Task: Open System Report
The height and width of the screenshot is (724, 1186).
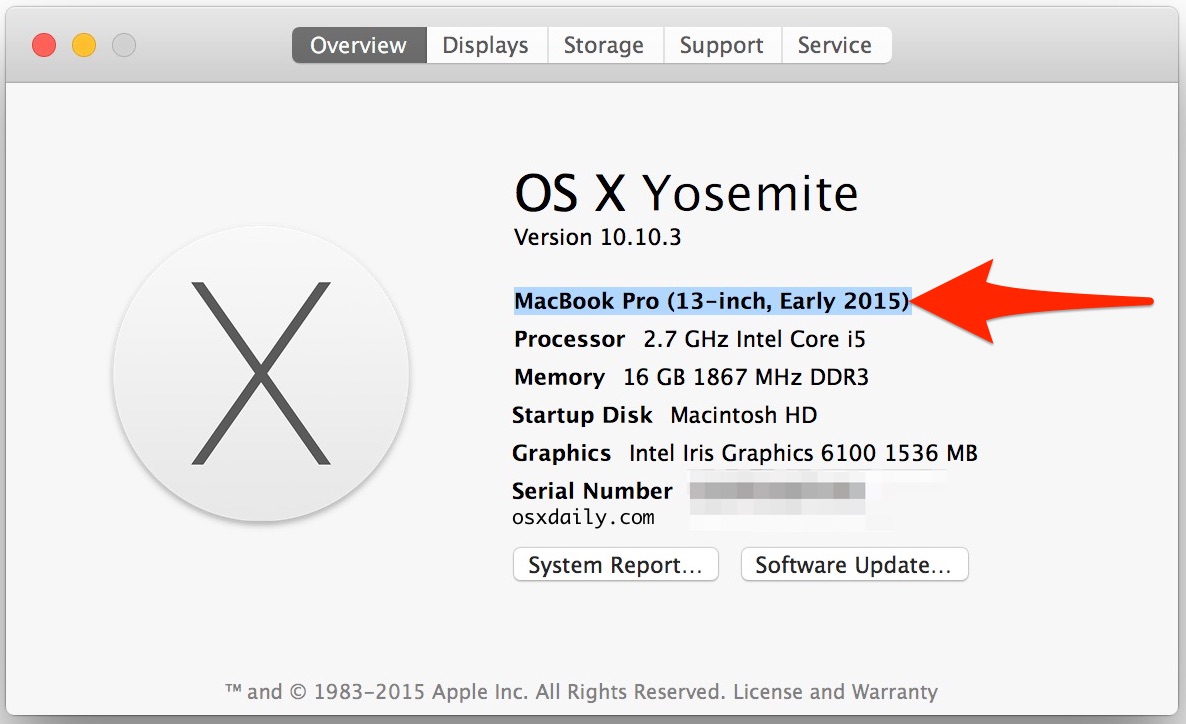Action: tap(615, 565)
